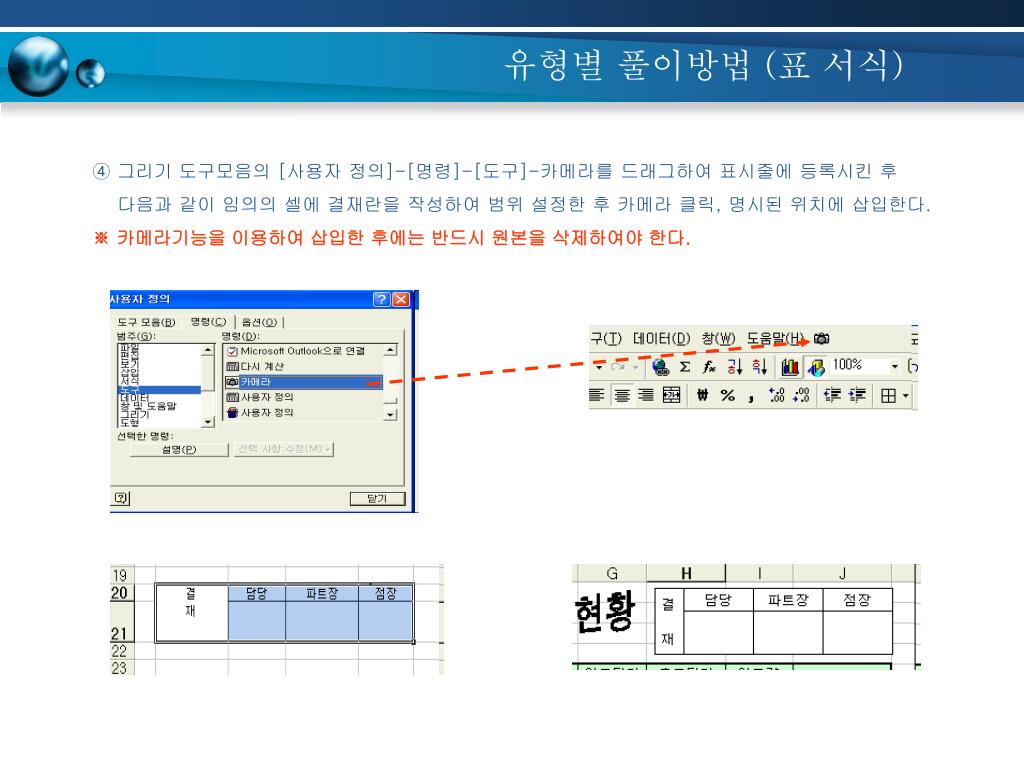This screenshot has height=768, width=1024.
Task: Open the Chart Wizard icon
Action: [x=790, y=367]
